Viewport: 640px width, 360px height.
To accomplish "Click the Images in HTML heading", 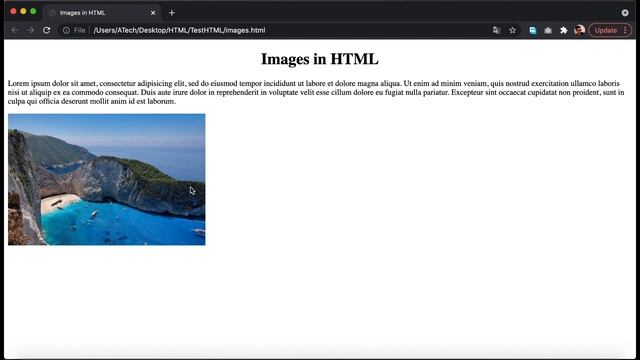I will [320, 59].
